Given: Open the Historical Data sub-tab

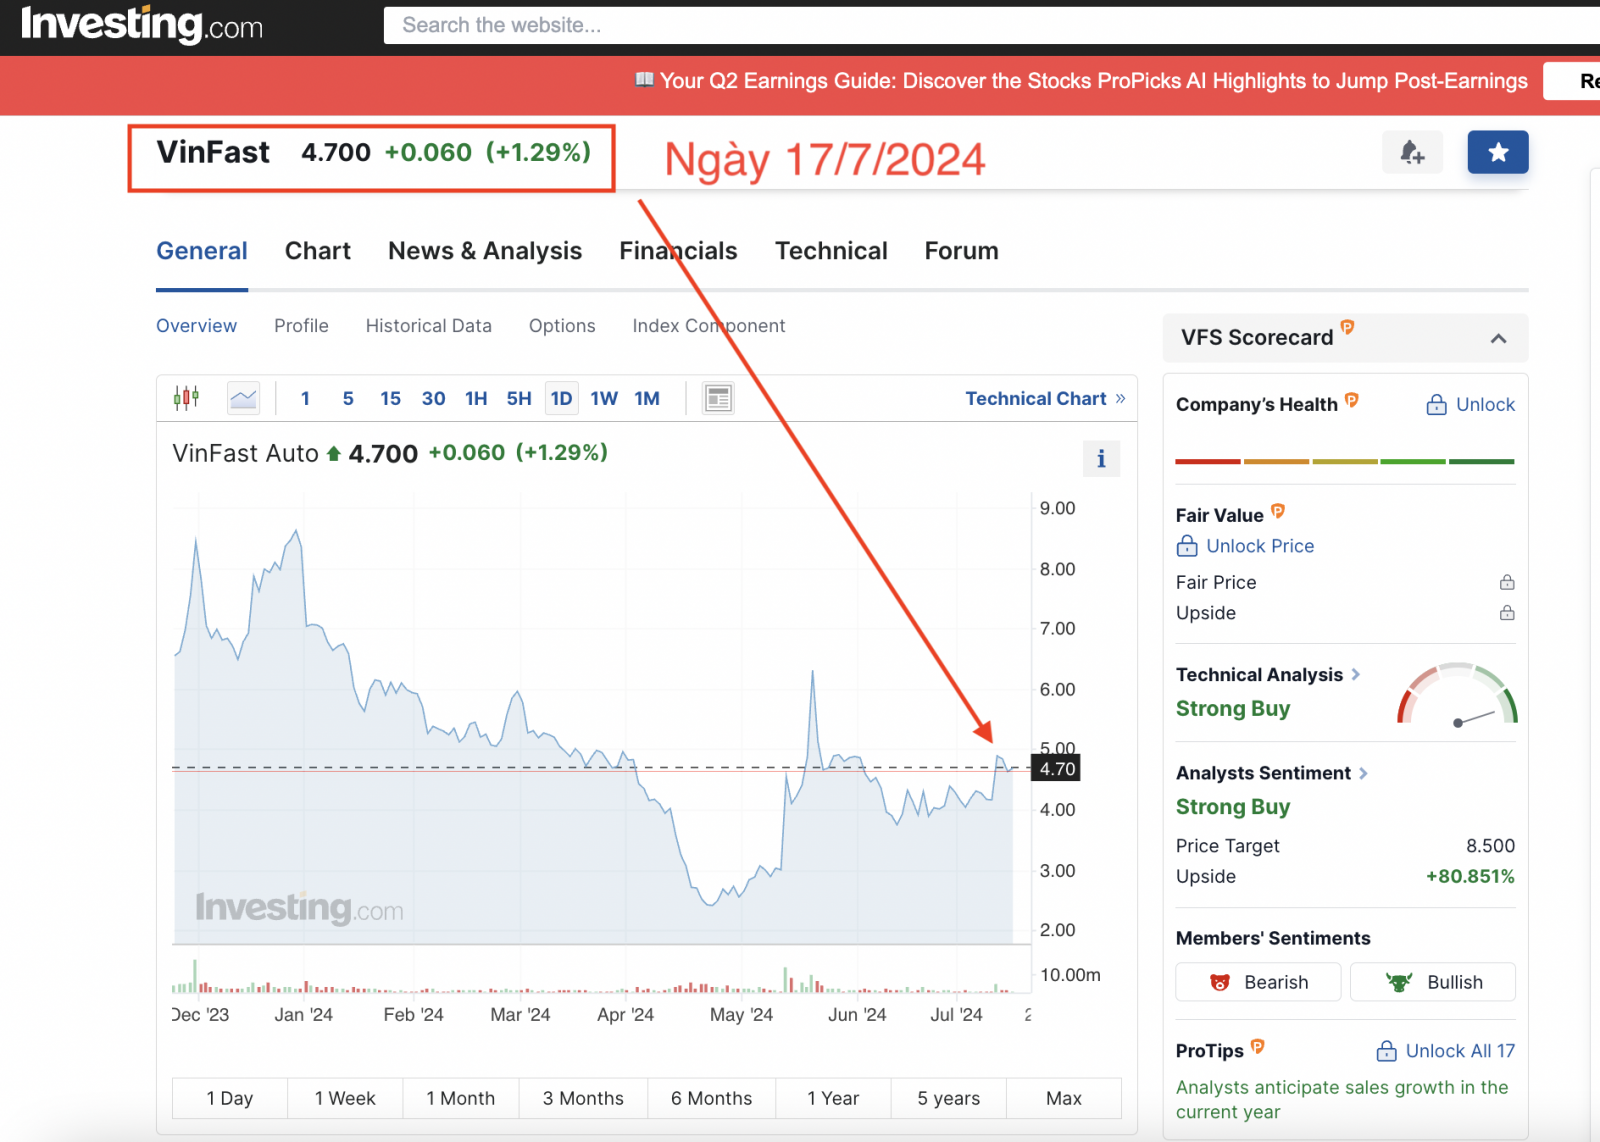Looking at the screenshot, I should click(x=428, y=326).
